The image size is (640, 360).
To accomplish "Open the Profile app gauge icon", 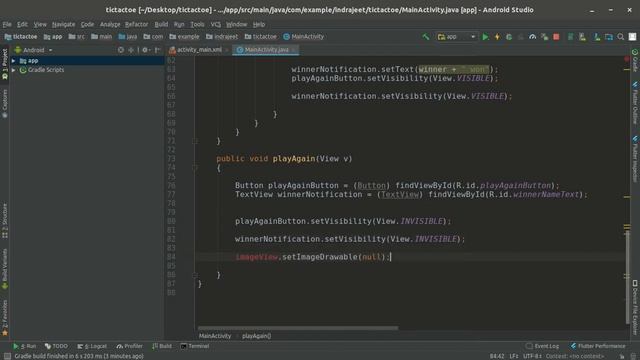I will pyautogui.click(x=532, y=37).
